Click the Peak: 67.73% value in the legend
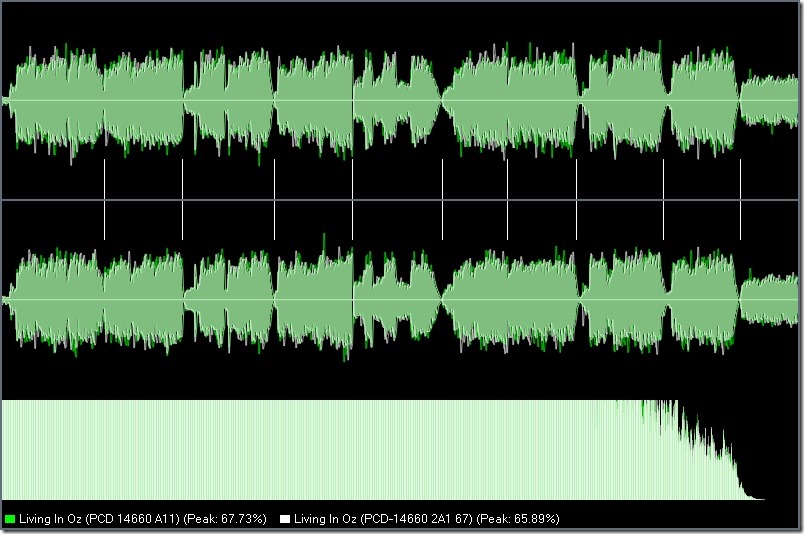804x534 pixels. (x=225, y=519)
